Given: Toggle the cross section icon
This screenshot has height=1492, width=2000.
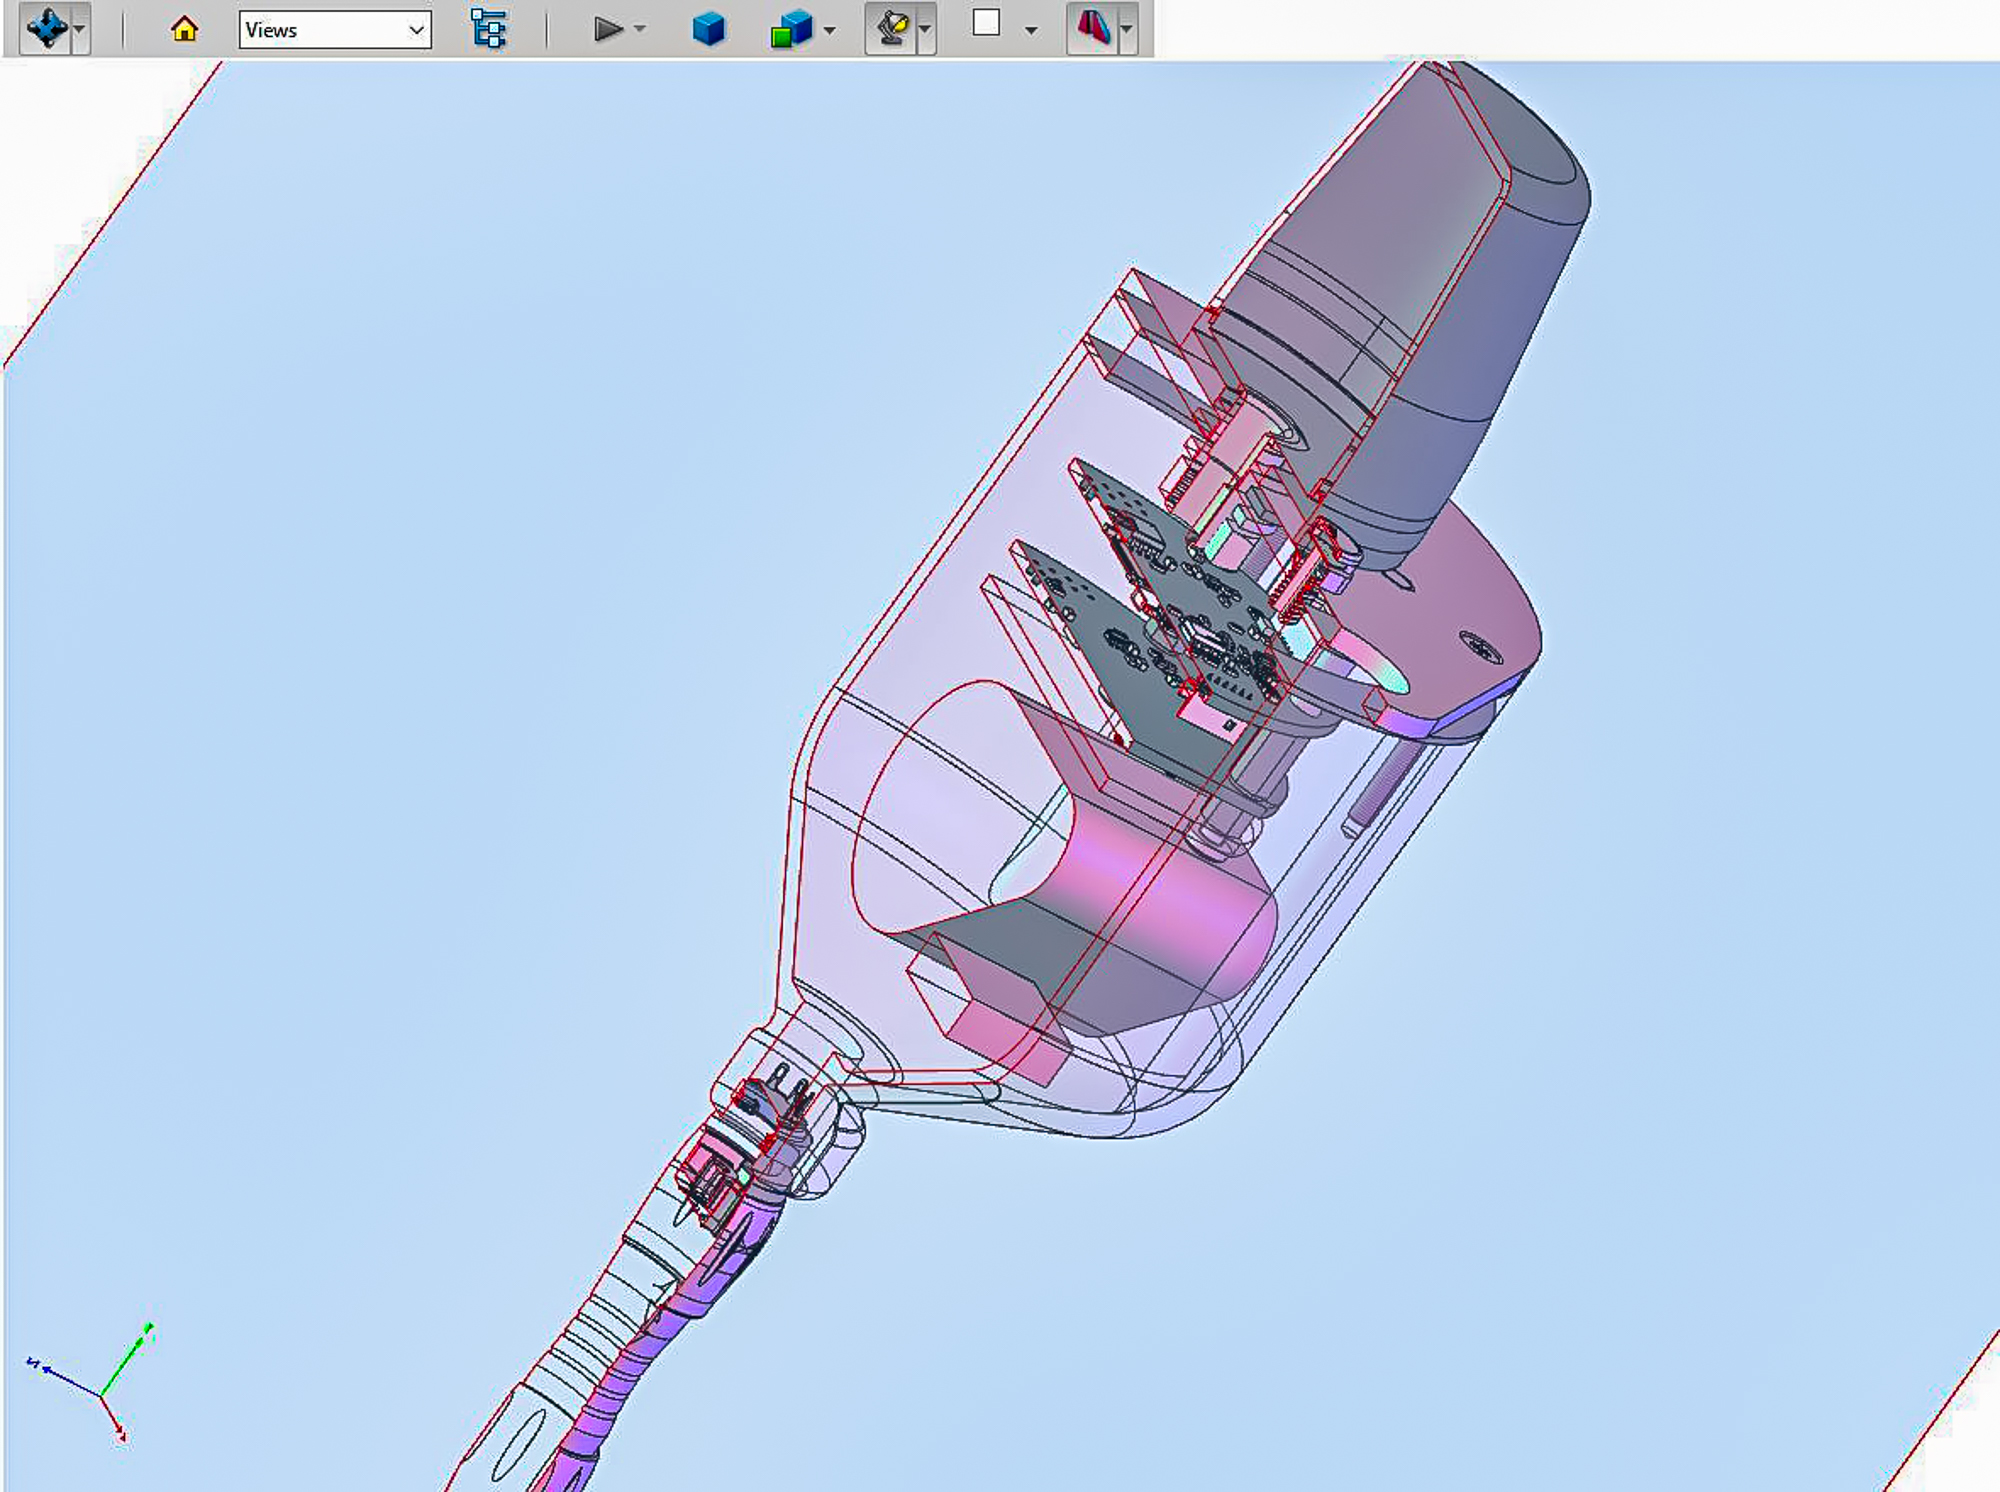Looking at the screenshot, I should (x=1093, y=28).
